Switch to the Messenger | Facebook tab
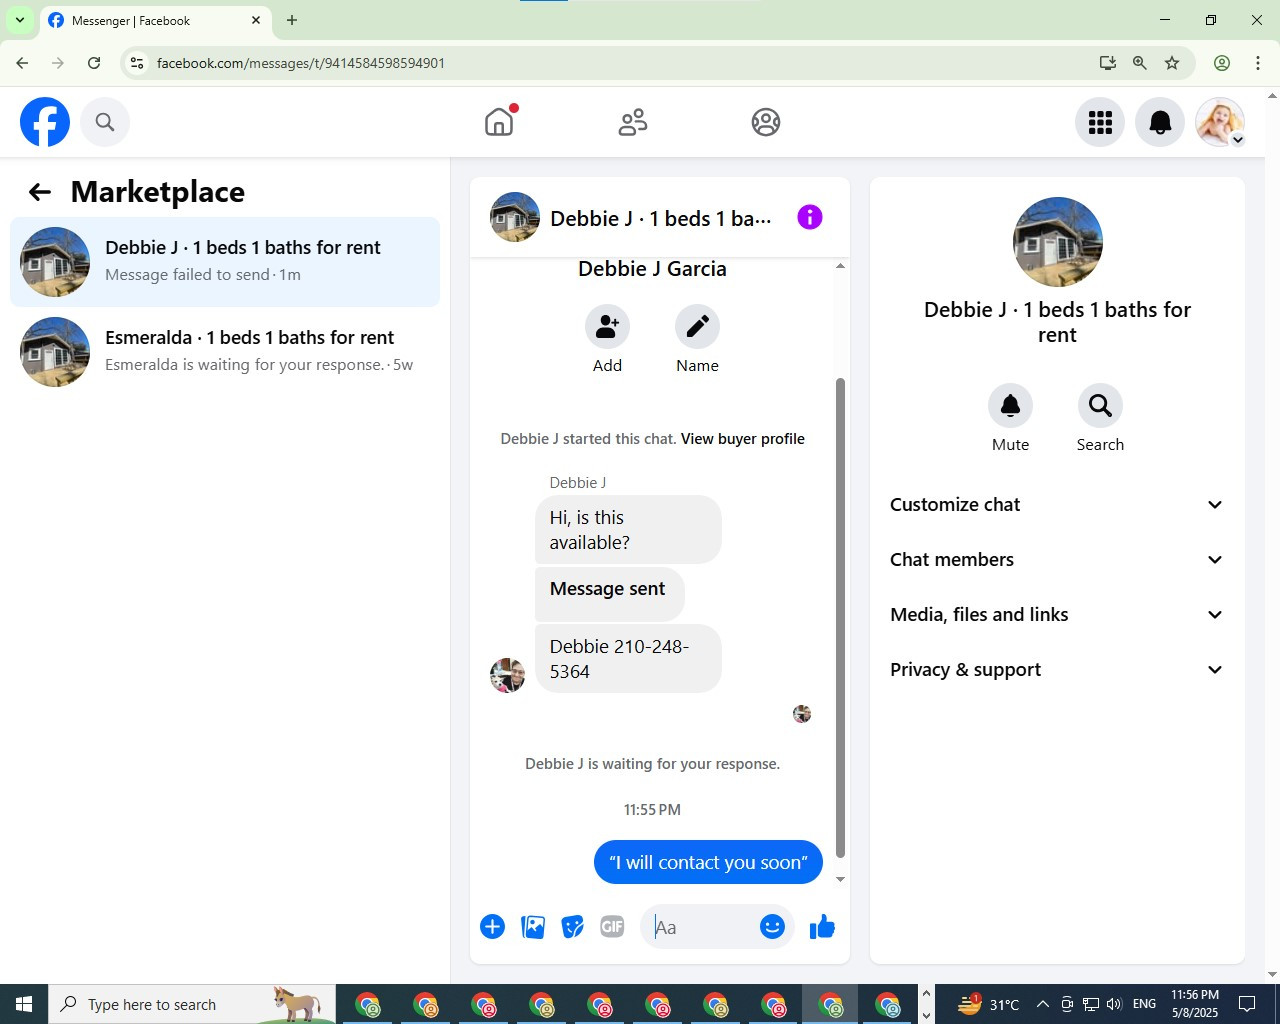 (155, 20)
